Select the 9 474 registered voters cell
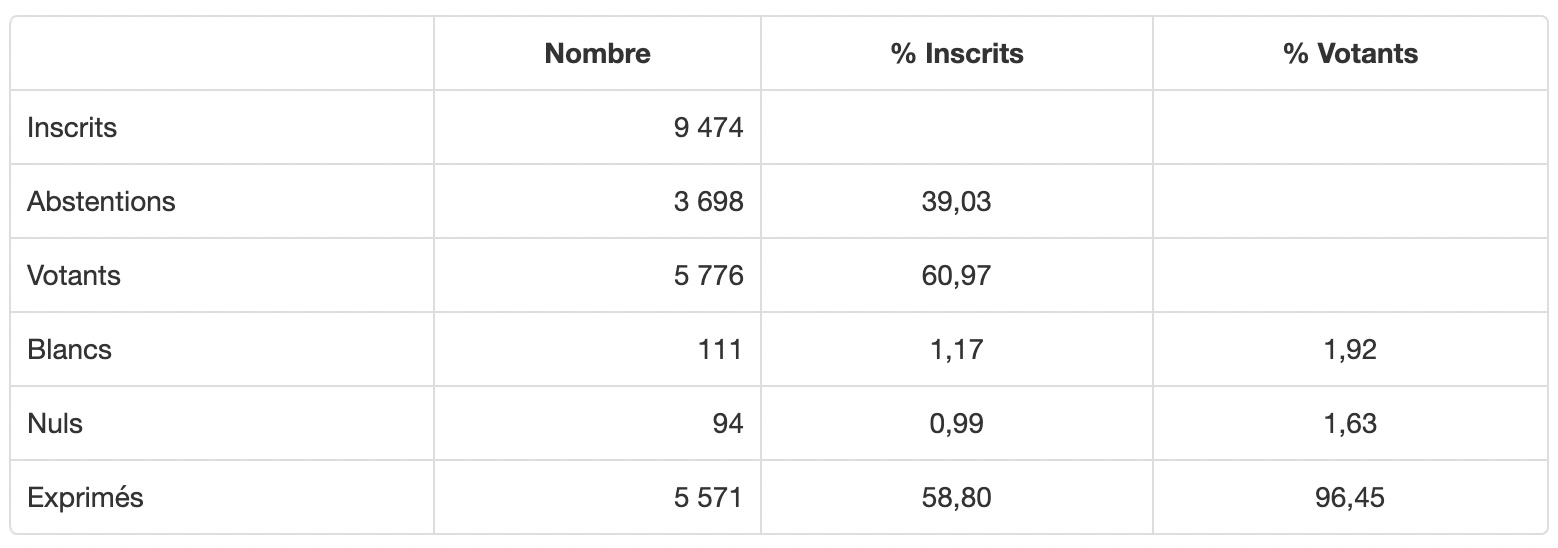1558x548 pixels. tap(708, 128)
